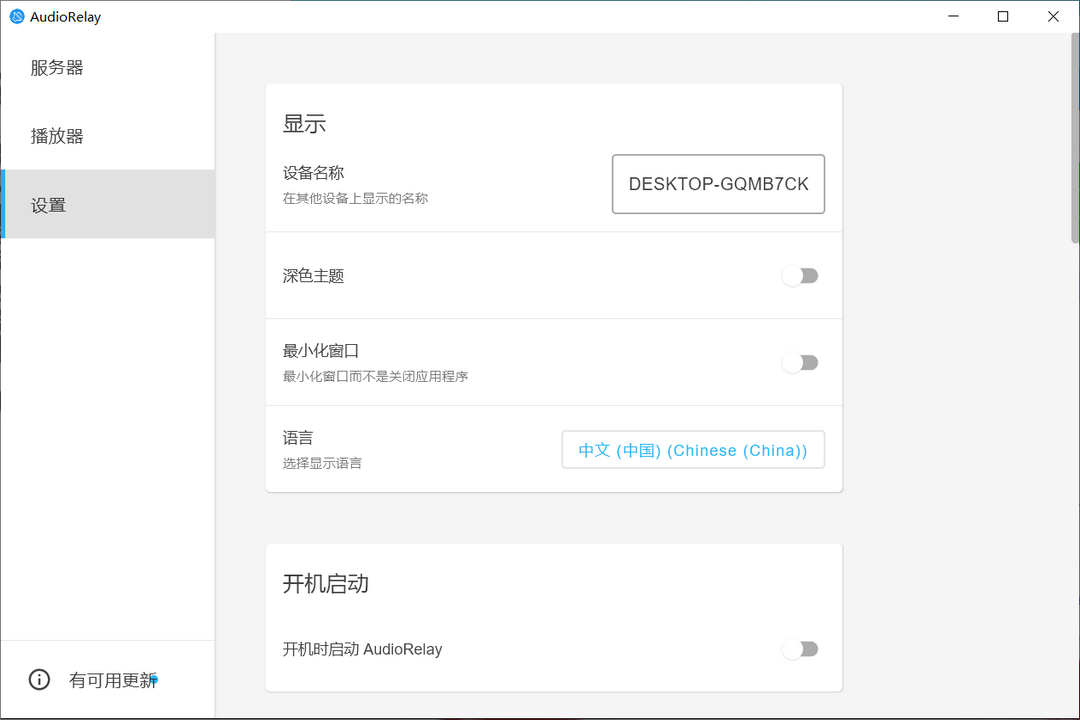Click the AudioRelay title text
This screenshot has width=1080, height=720.
[x=64, y=16]
